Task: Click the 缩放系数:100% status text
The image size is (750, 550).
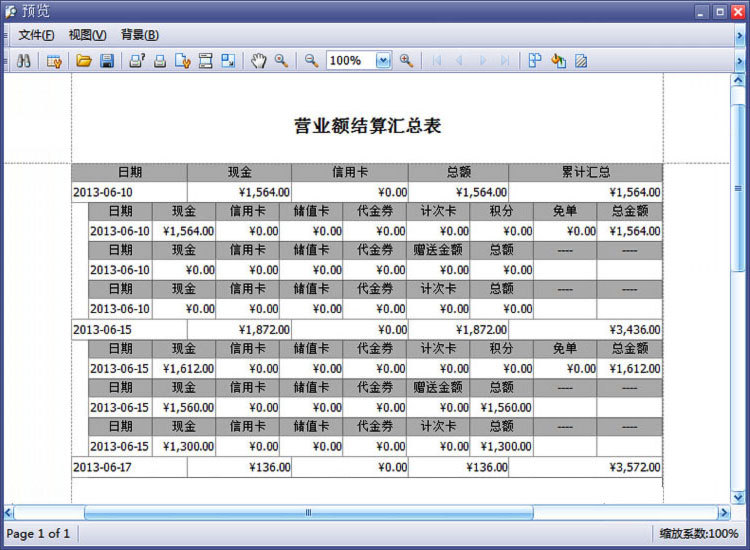Action: 699,534
